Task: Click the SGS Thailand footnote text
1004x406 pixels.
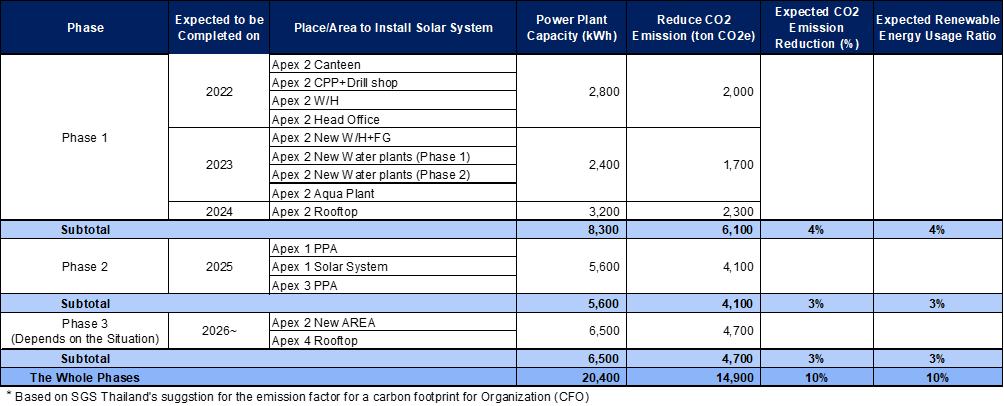Action: 298,396
